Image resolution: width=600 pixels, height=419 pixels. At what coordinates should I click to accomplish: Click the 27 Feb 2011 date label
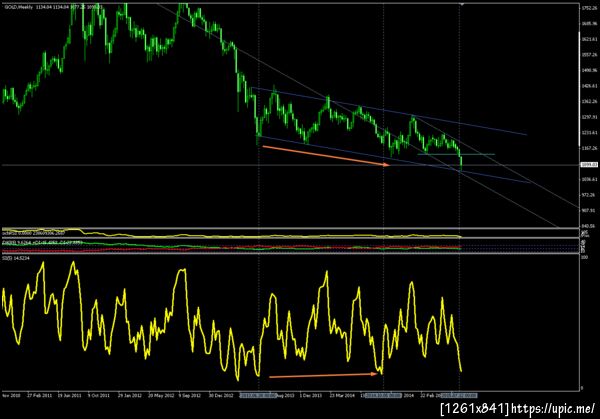pos(39,395)
